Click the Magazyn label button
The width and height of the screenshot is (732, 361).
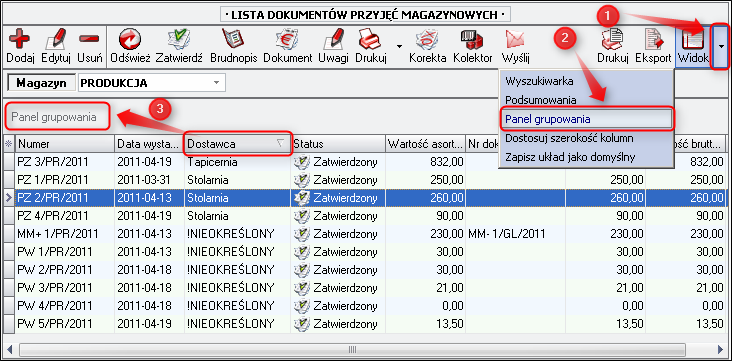point(41,83)
